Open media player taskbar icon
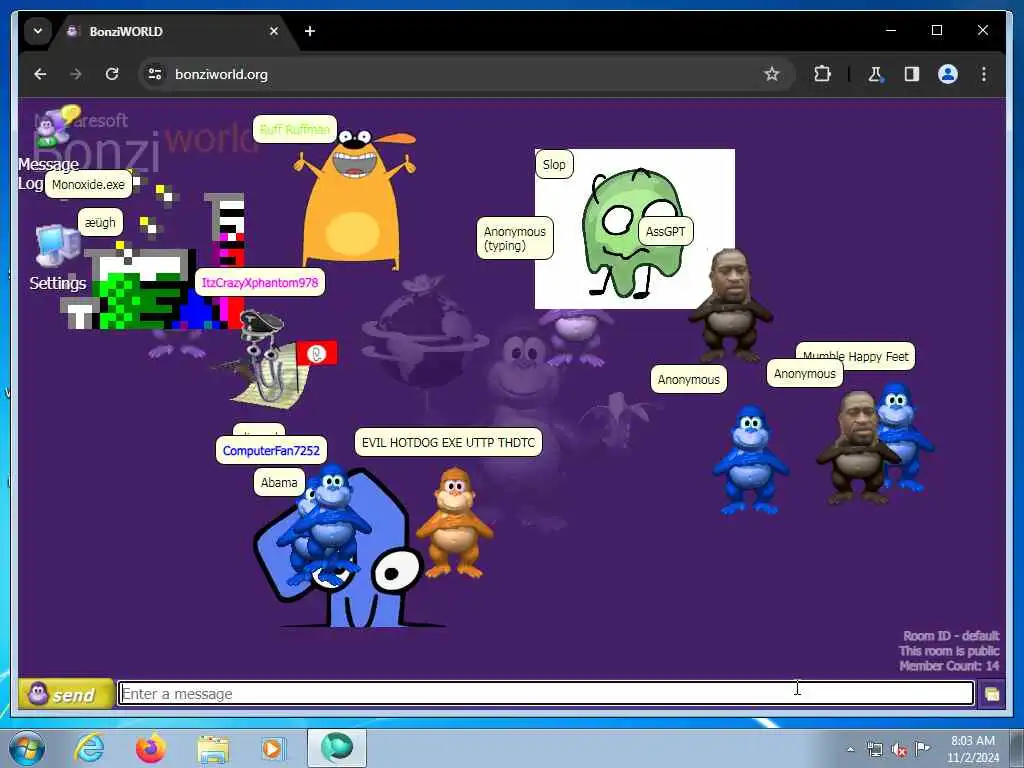Image resolution: width=1024 pixels, height=768 pixels. pos(272,748)
